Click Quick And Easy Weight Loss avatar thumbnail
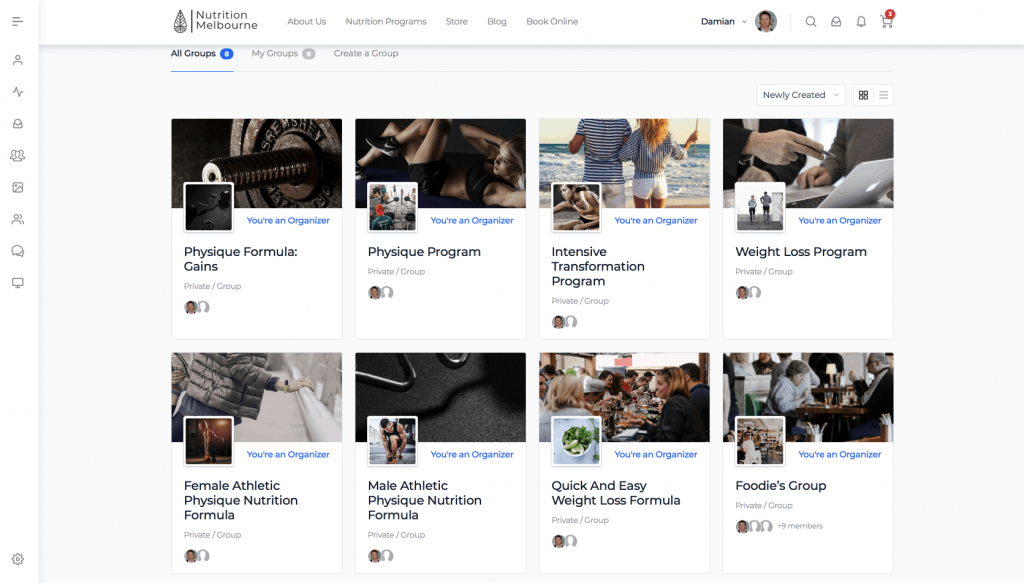Image resolution: width=1024 pixels, height=583 pixels. (x=576, y=441)
